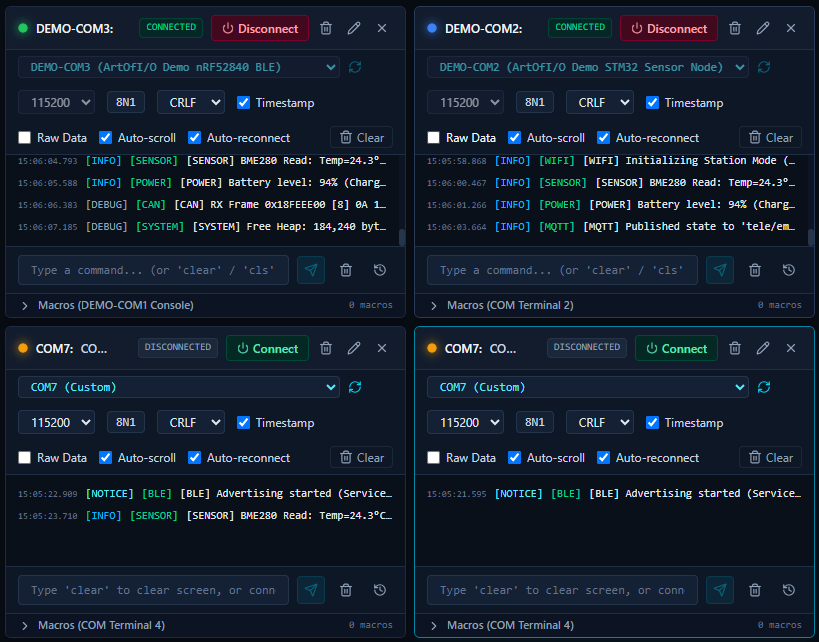Open command history in the DEMO-COM3 panel
Viewport: 819px width, 642px height.
tap(380, 270)
